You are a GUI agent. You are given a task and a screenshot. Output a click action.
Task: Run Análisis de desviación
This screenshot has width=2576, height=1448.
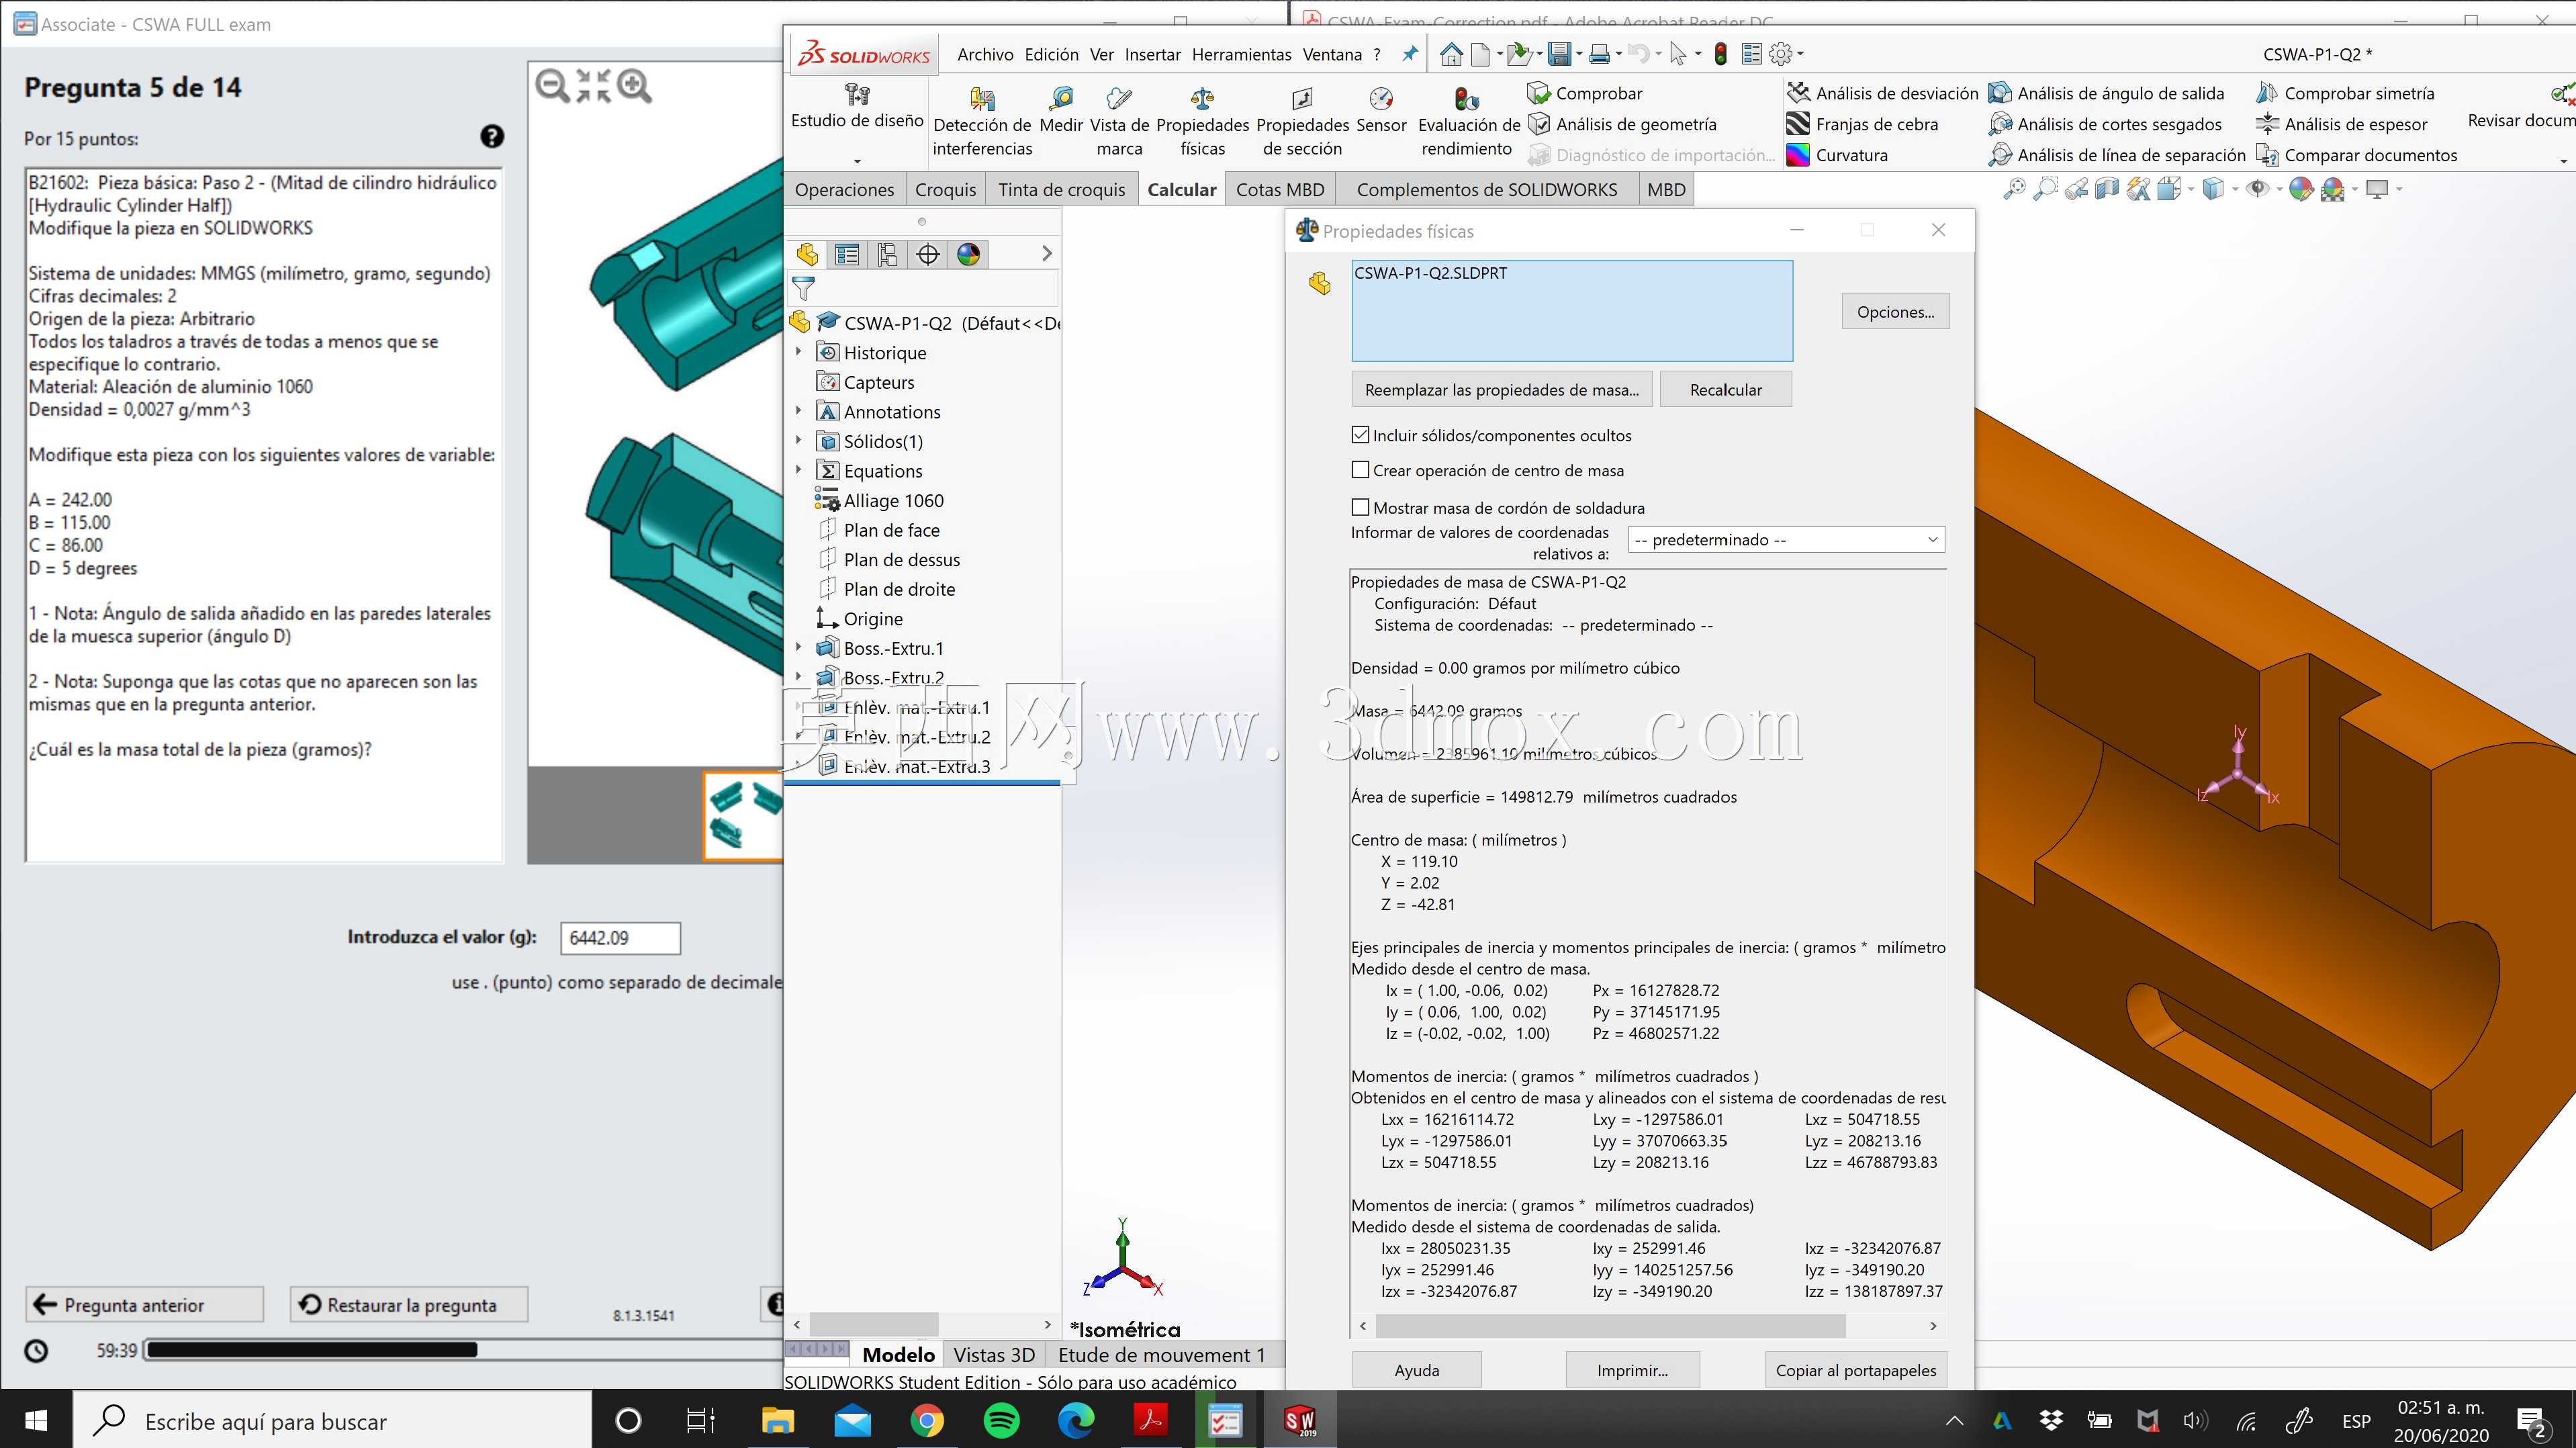(1883, 93)
